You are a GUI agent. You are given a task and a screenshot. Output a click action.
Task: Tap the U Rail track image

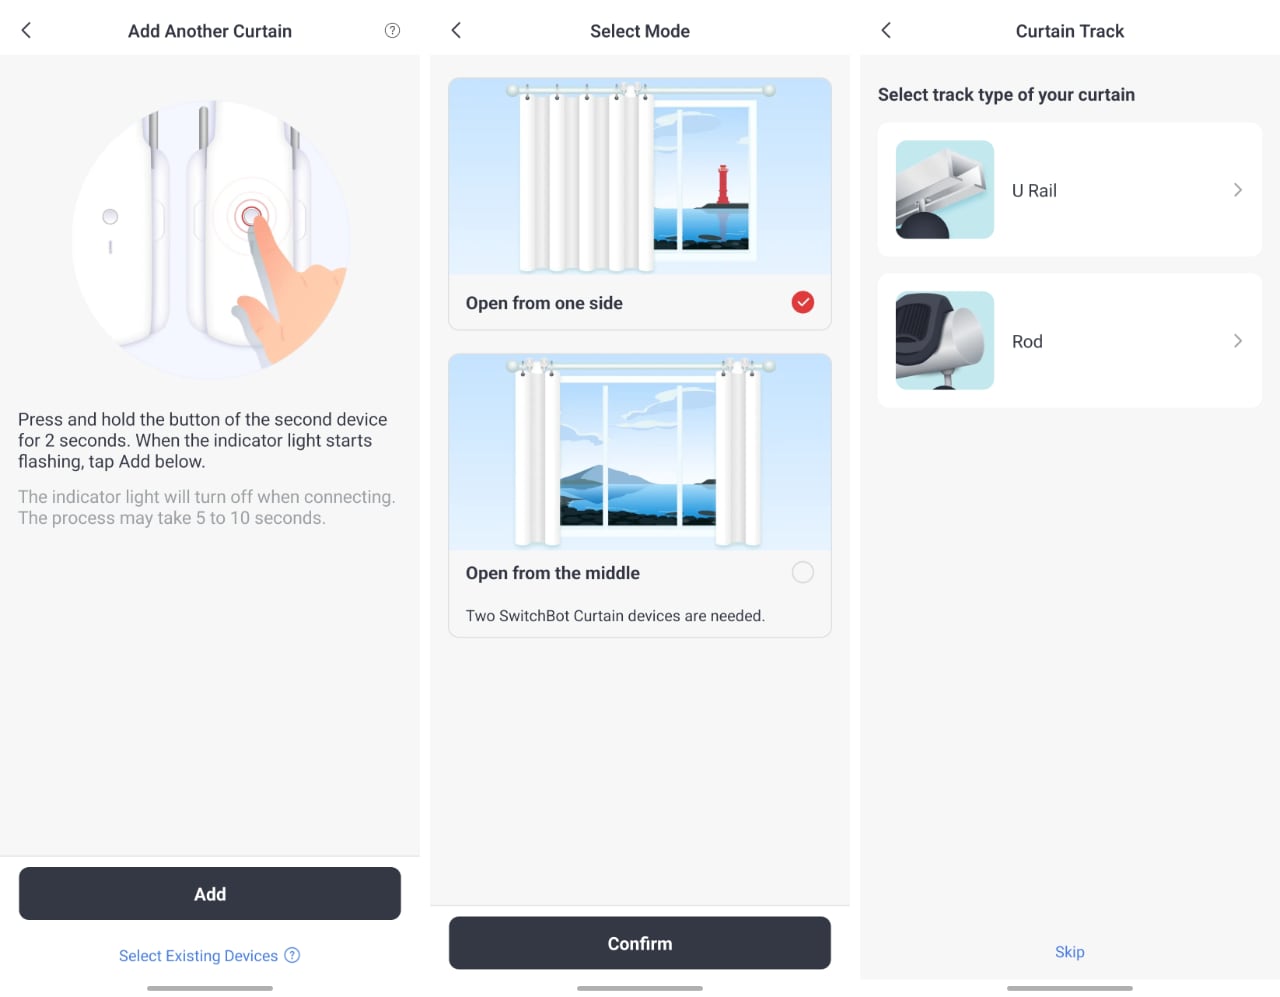945,189
